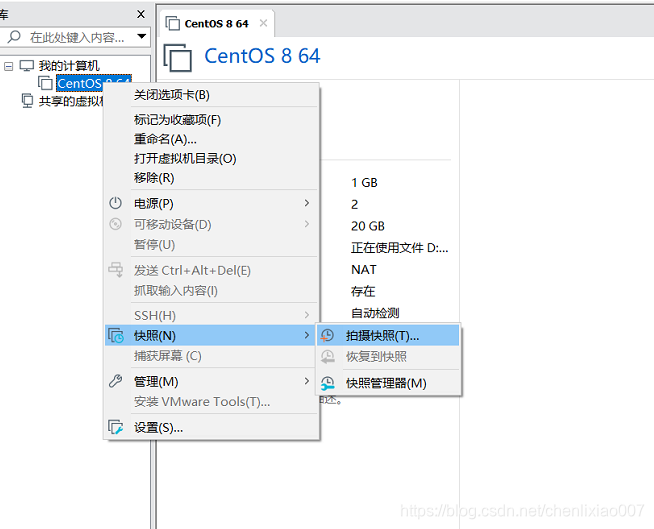Image resolution: width=654 pixels, height=529 pixels.
Task: Expand the 电源(P) submenu arrow
Action: 307,203
